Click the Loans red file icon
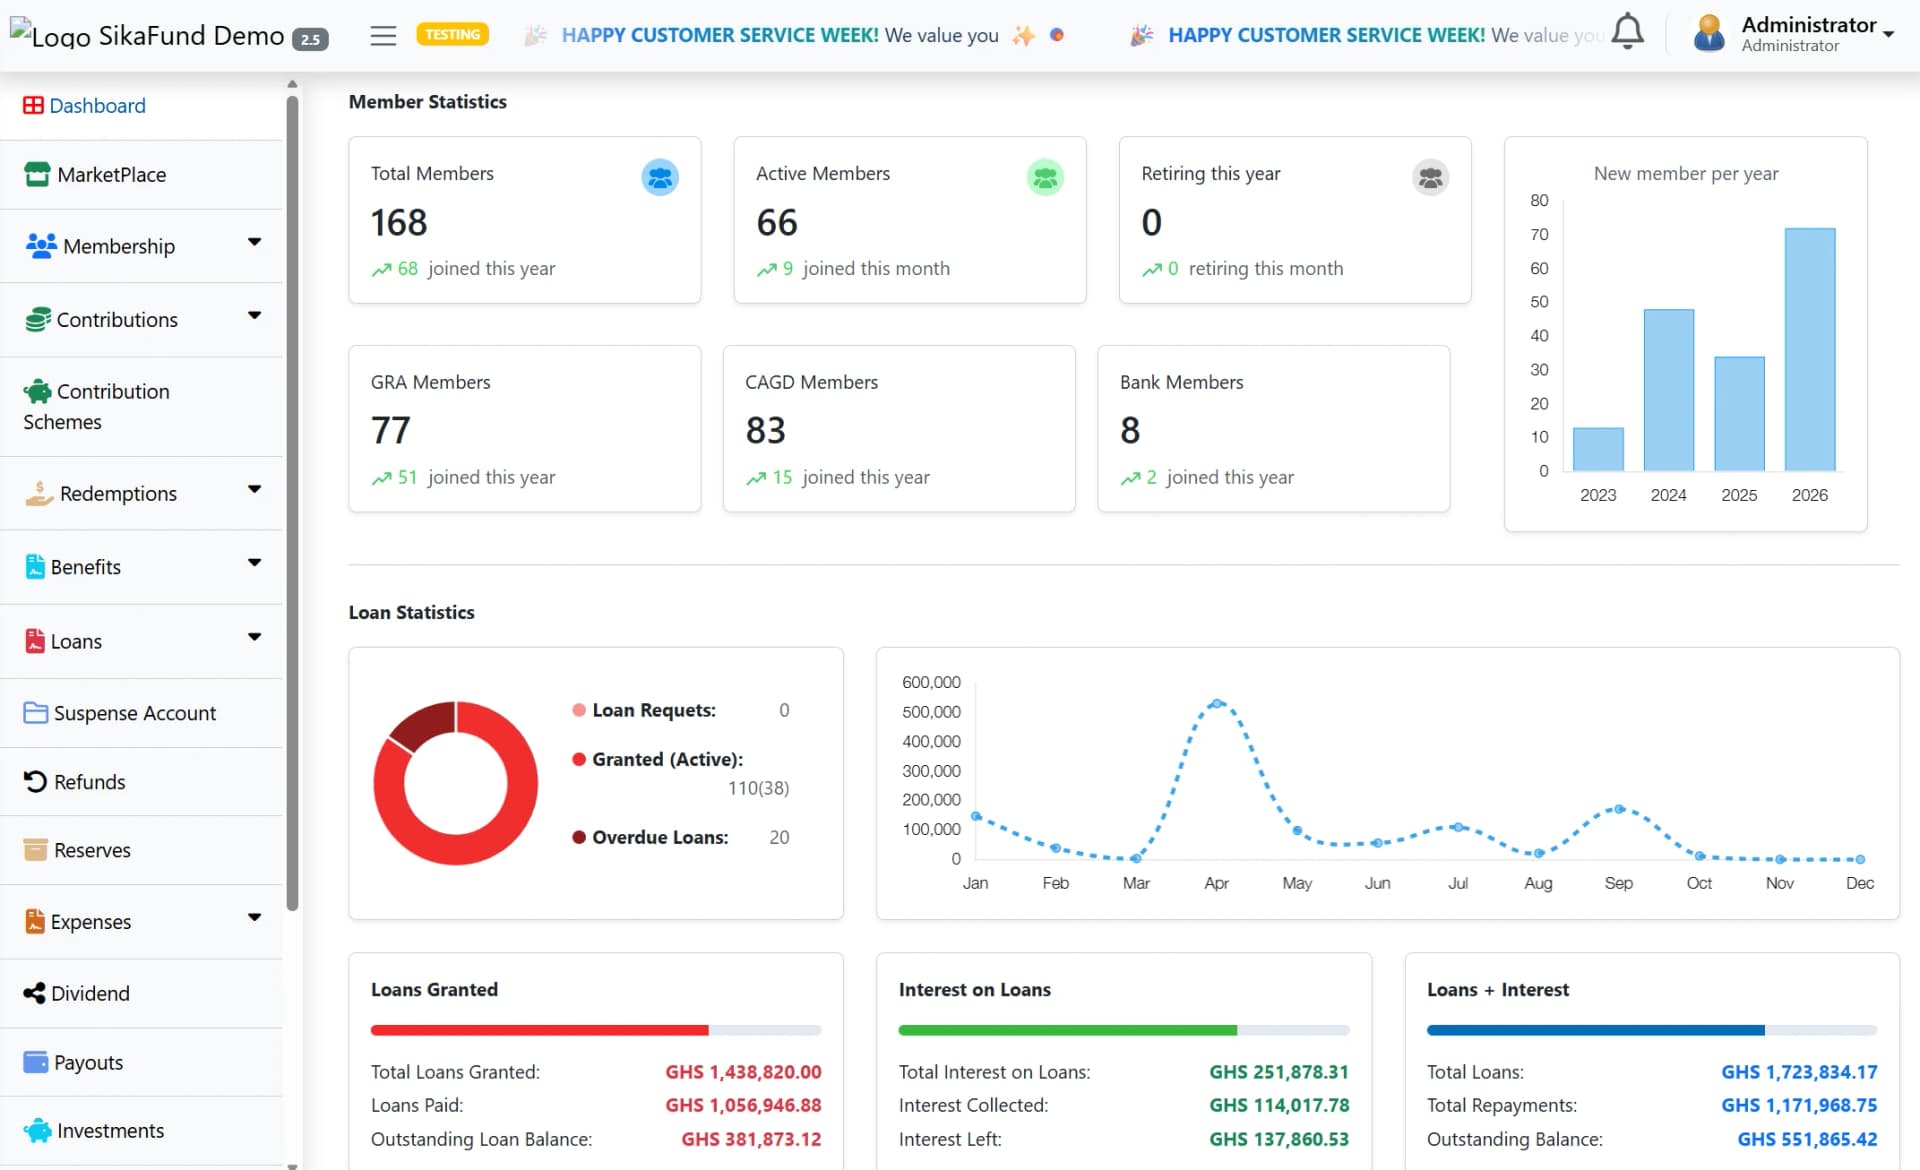 pos(35,641)
